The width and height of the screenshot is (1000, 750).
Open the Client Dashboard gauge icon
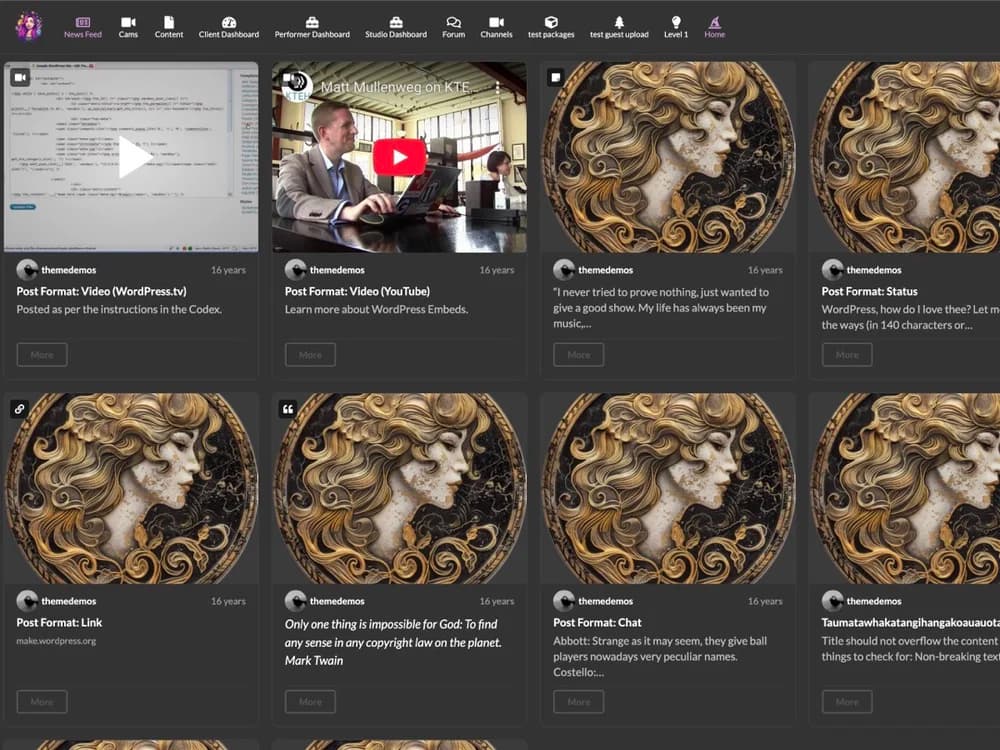[x=229, y=27]
